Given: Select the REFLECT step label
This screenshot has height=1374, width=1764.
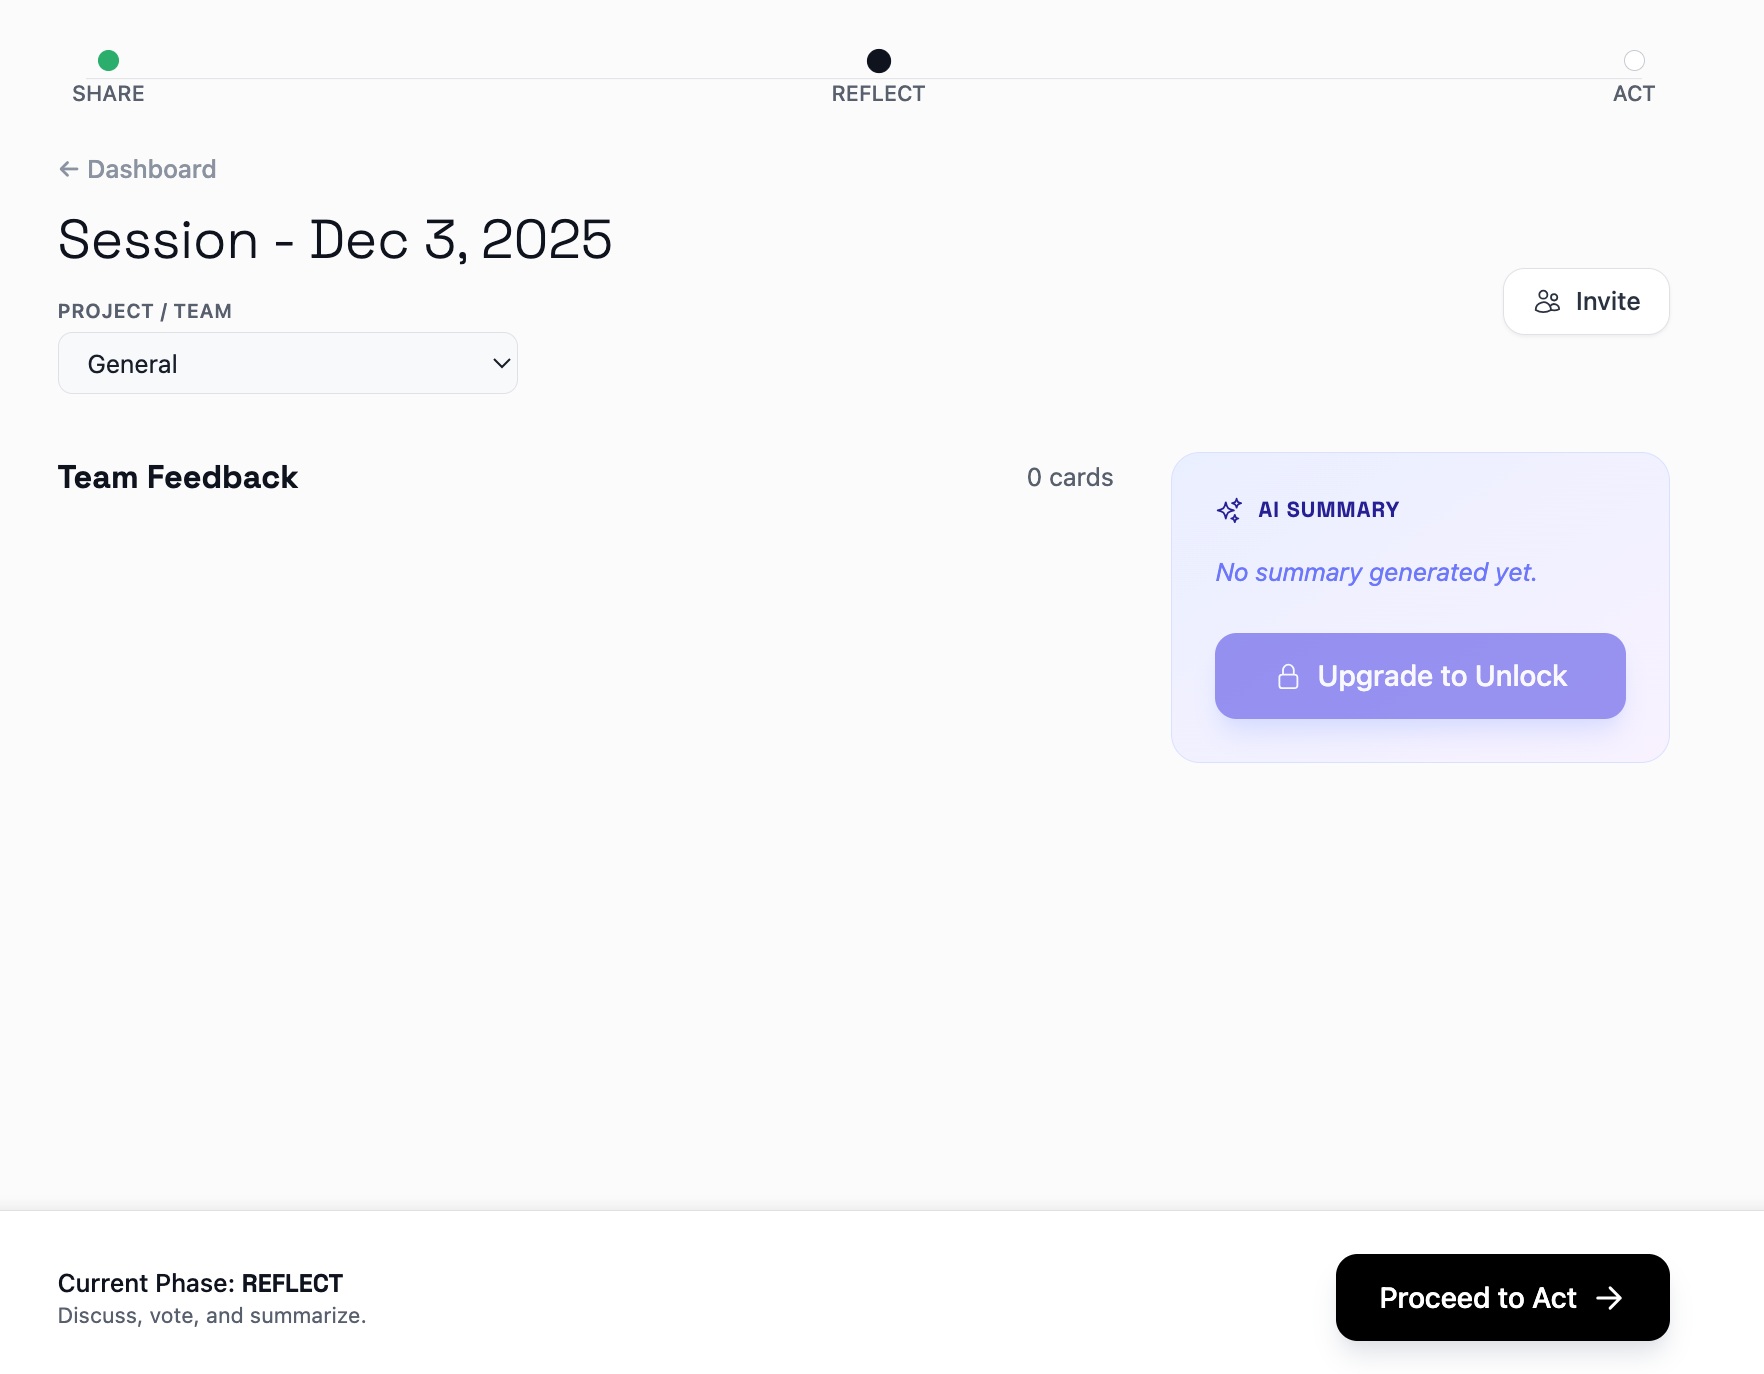Looking at the screenshot, I should (x=878, y=94).
